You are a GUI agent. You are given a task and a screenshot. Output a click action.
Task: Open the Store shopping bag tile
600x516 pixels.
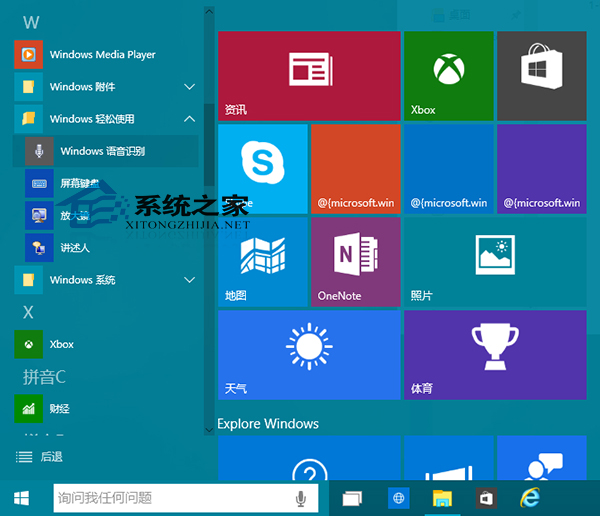542,76
